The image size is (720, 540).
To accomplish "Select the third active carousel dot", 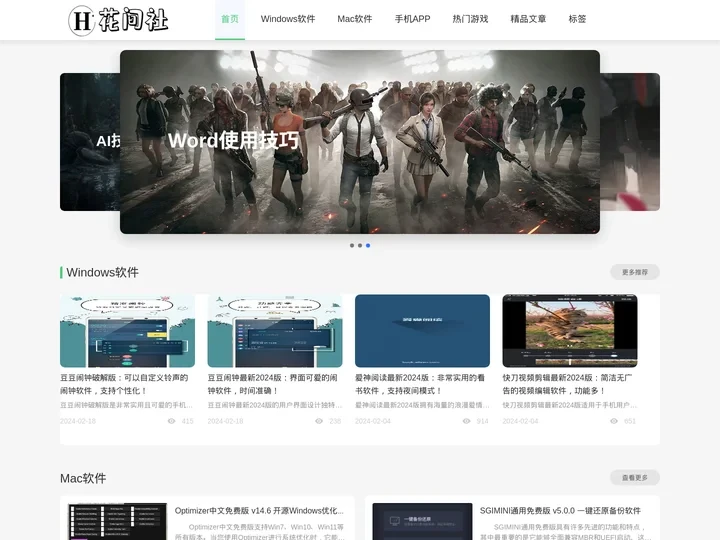I will (368, 246).
